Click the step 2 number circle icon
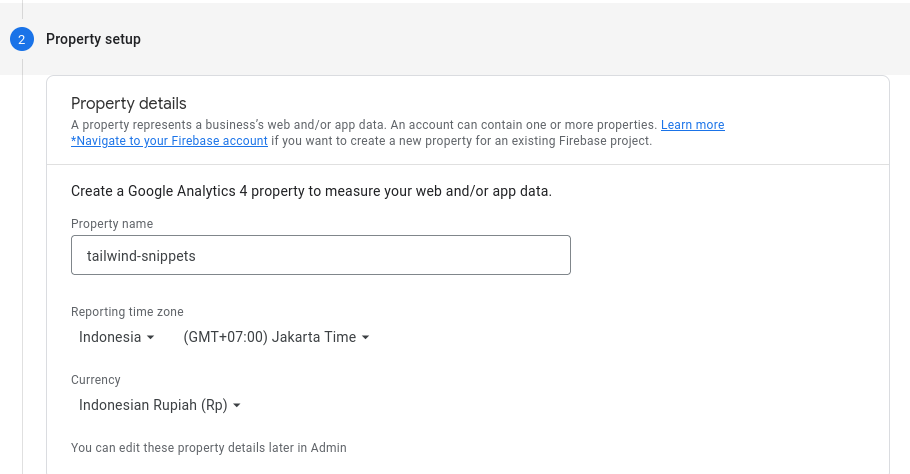 coord(22,40)
